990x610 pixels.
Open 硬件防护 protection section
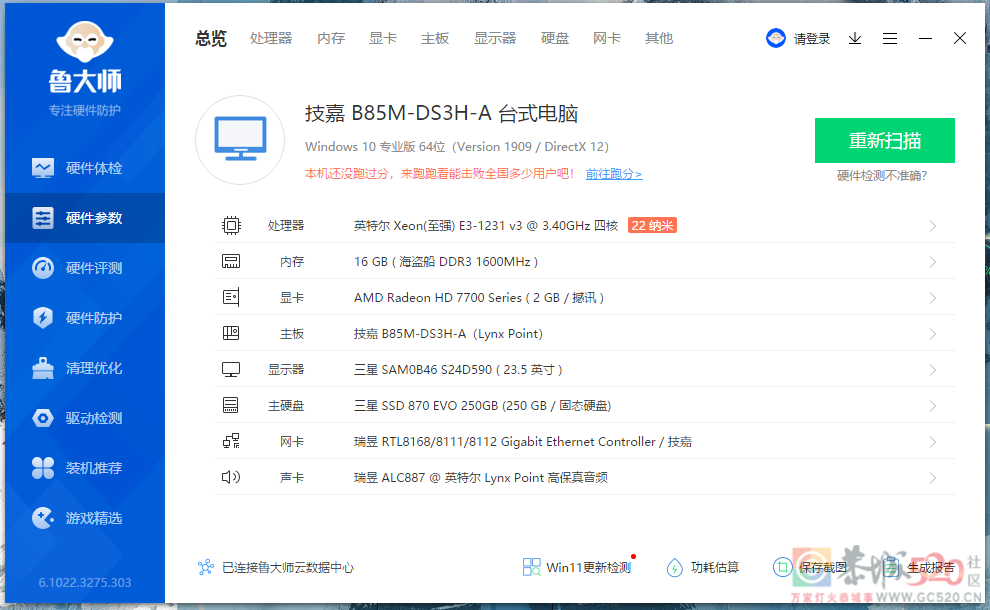(85, 318)
